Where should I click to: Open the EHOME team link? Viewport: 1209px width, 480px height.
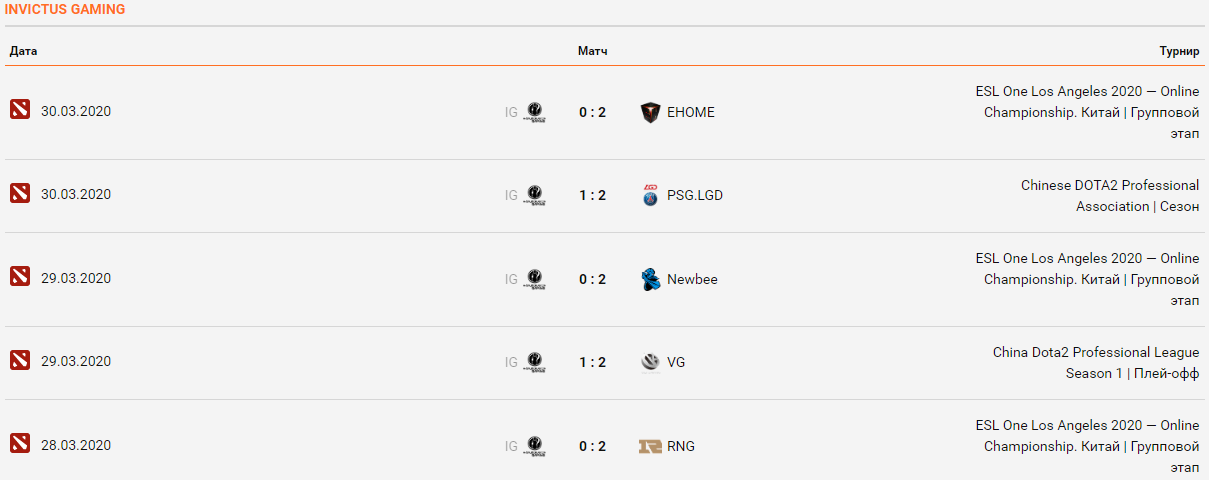click(x=691, y=112)
